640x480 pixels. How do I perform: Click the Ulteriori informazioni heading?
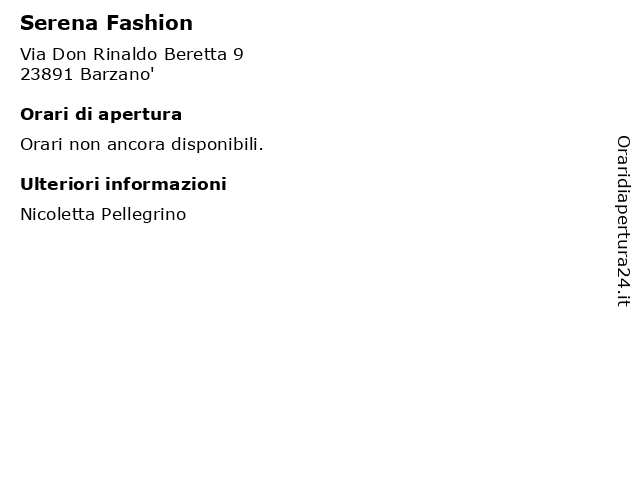(123, 184)
